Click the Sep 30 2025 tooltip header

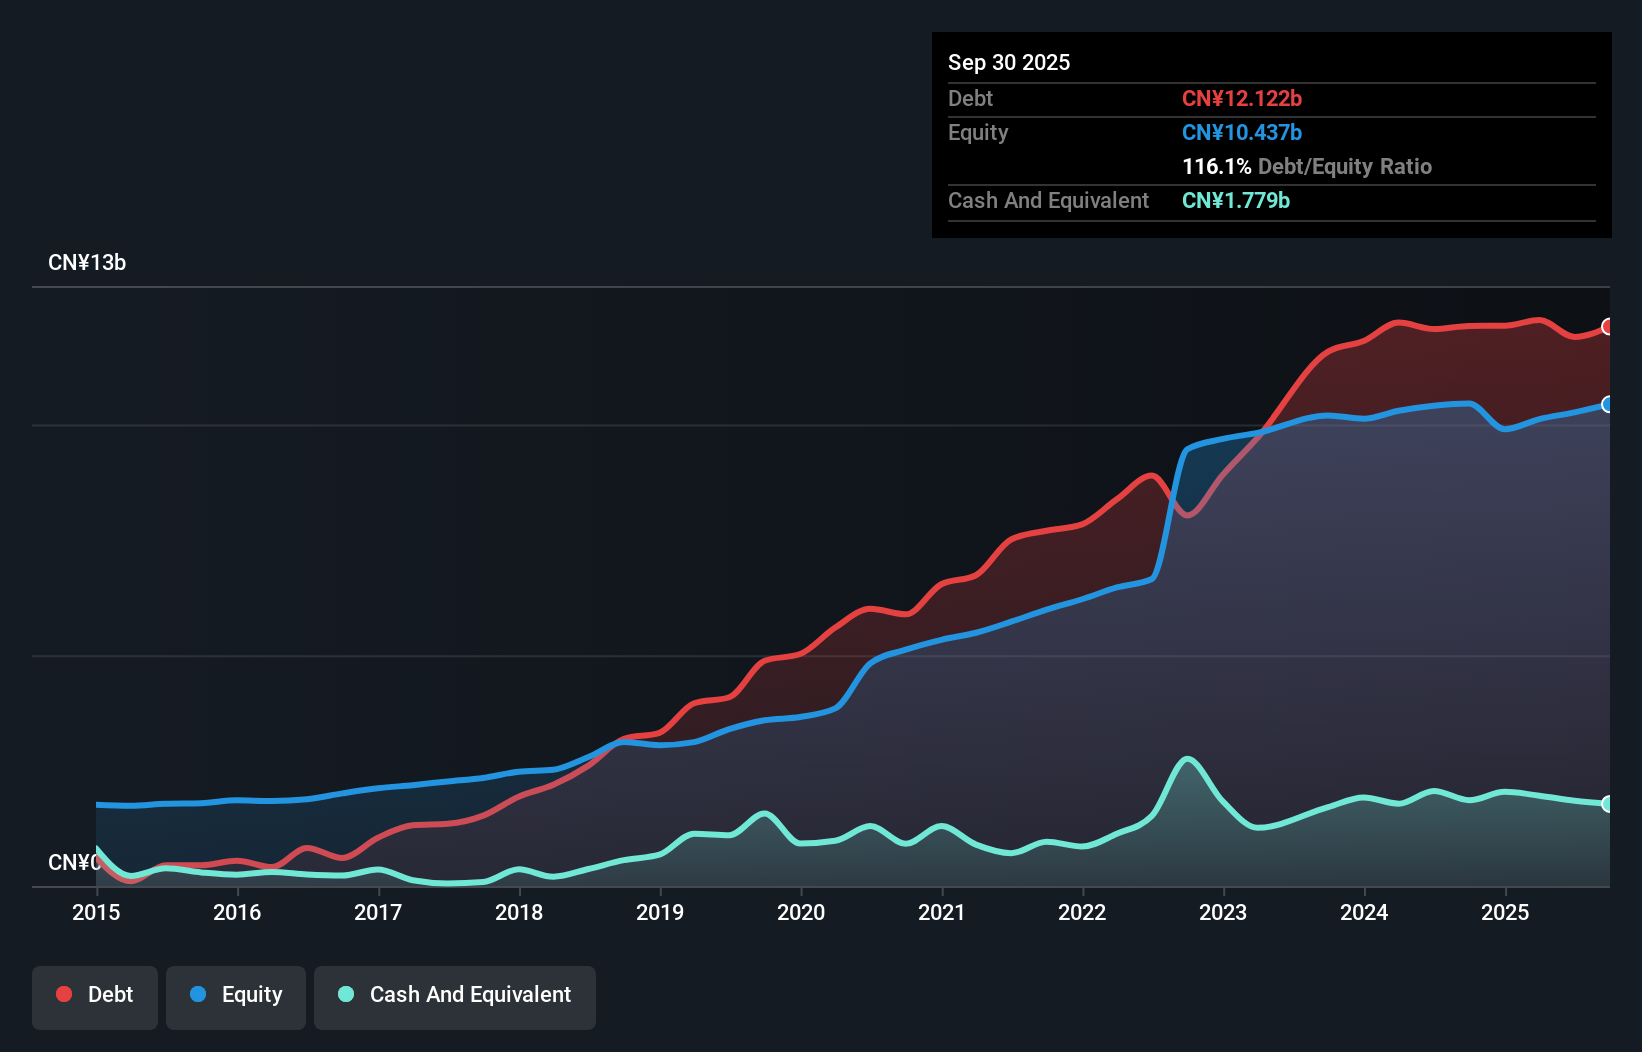[1009, 62]
